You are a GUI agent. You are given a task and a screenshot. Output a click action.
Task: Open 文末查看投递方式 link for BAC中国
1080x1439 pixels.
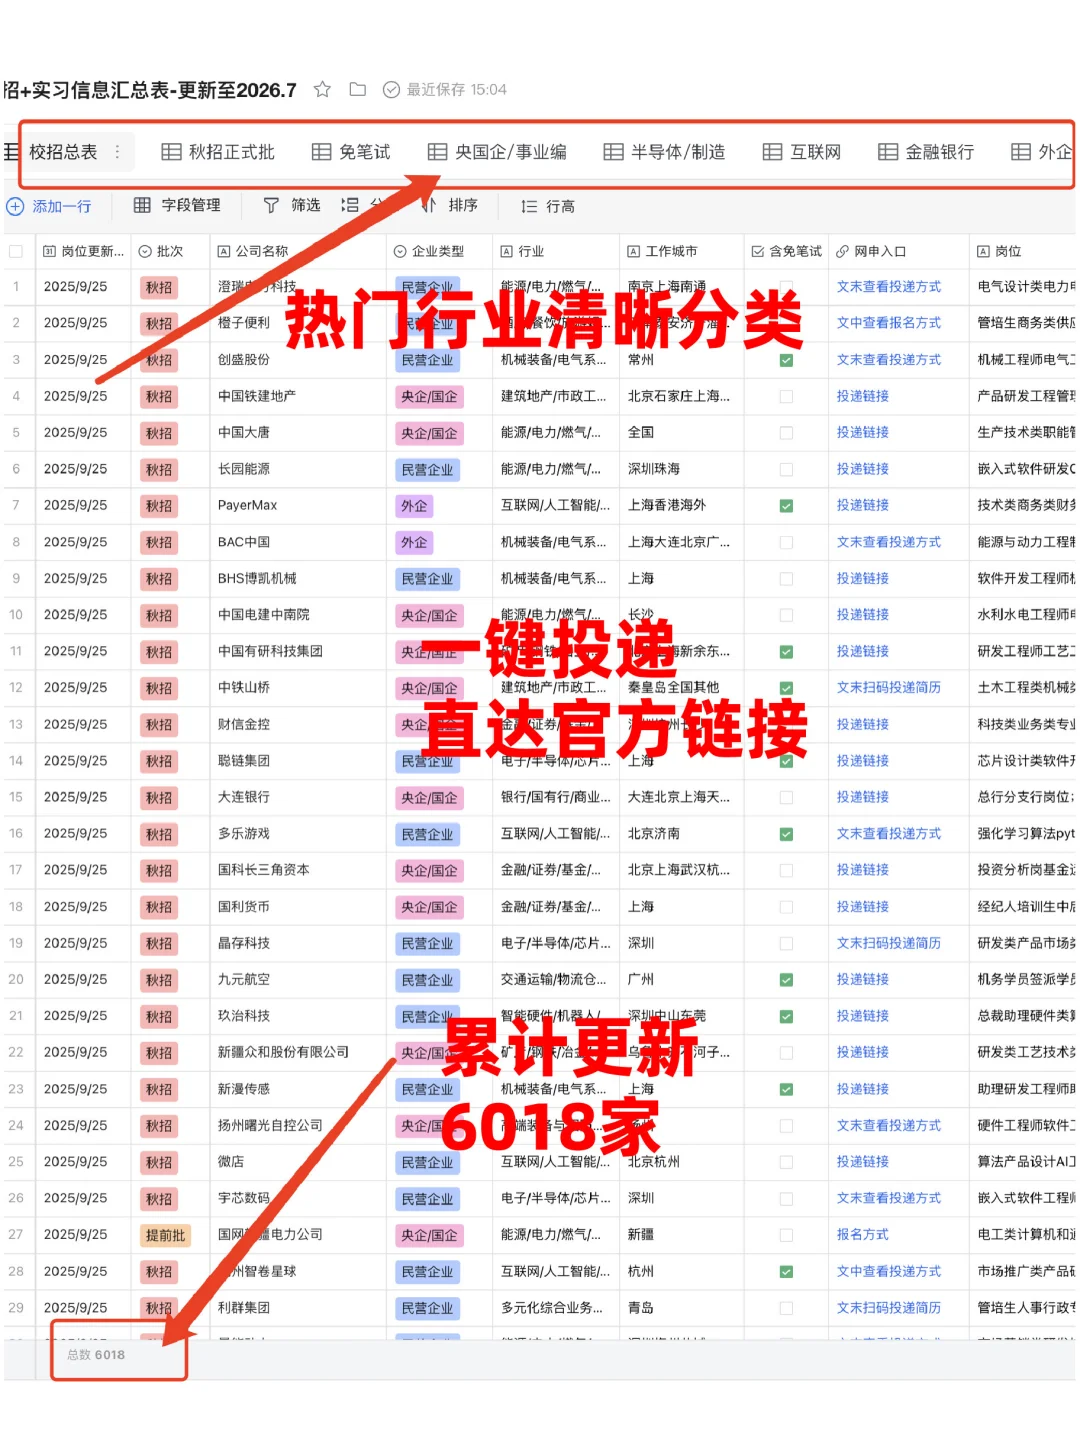pos(888,542)
